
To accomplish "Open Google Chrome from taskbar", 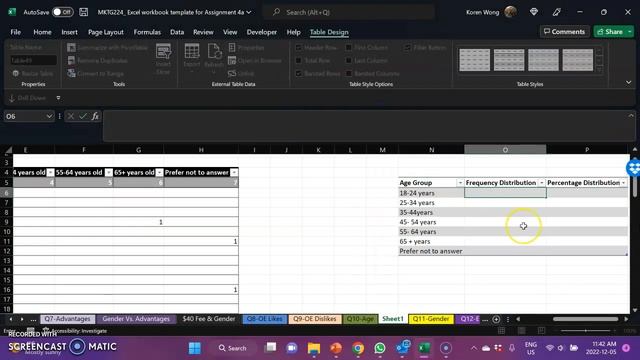I will (x=358, y=348).
